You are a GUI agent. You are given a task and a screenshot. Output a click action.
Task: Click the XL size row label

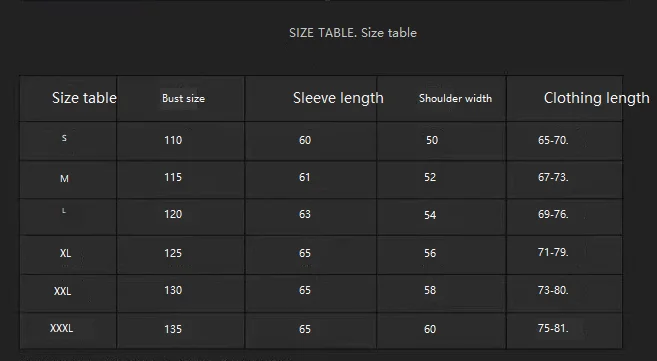point(65,253)
